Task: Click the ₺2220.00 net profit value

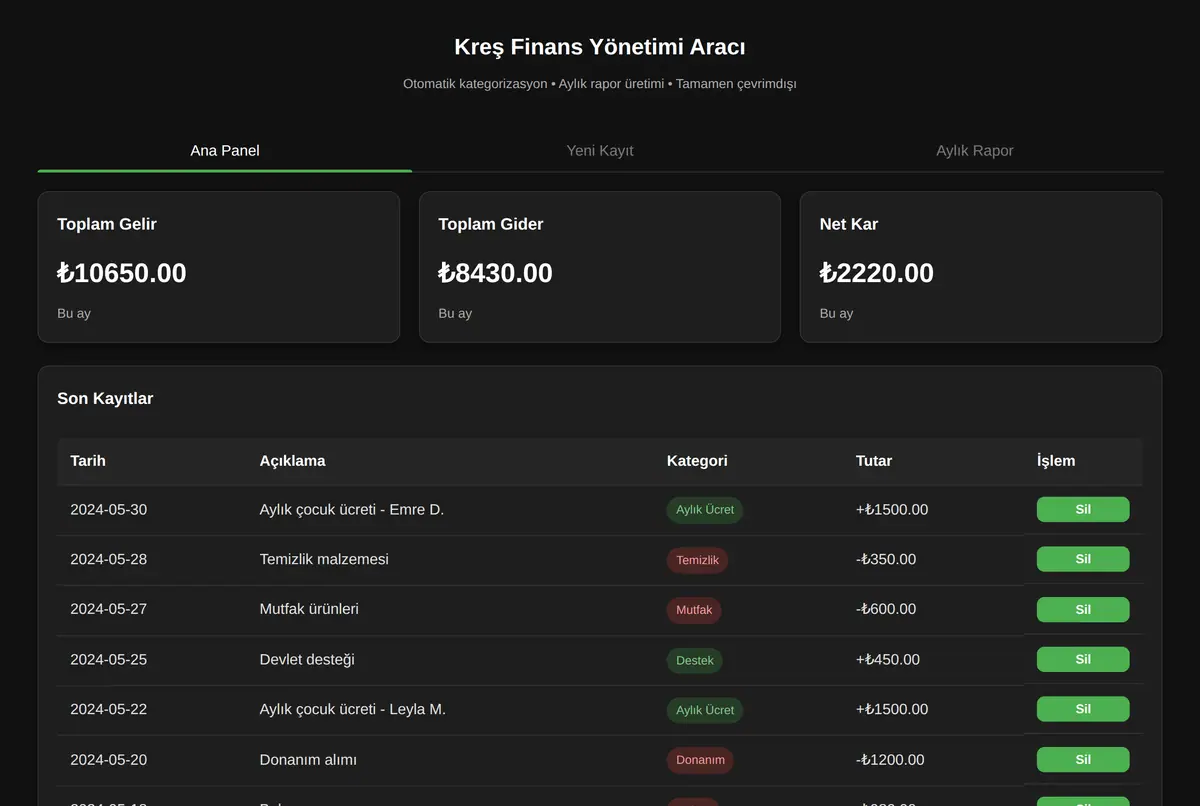Action: click(x=876, y=273)
